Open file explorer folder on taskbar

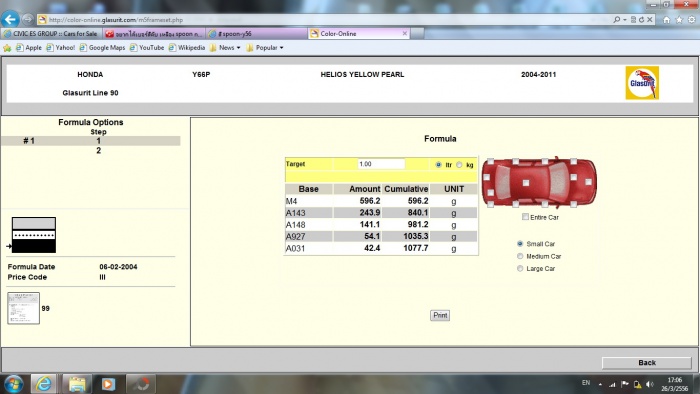click(76, 384)
